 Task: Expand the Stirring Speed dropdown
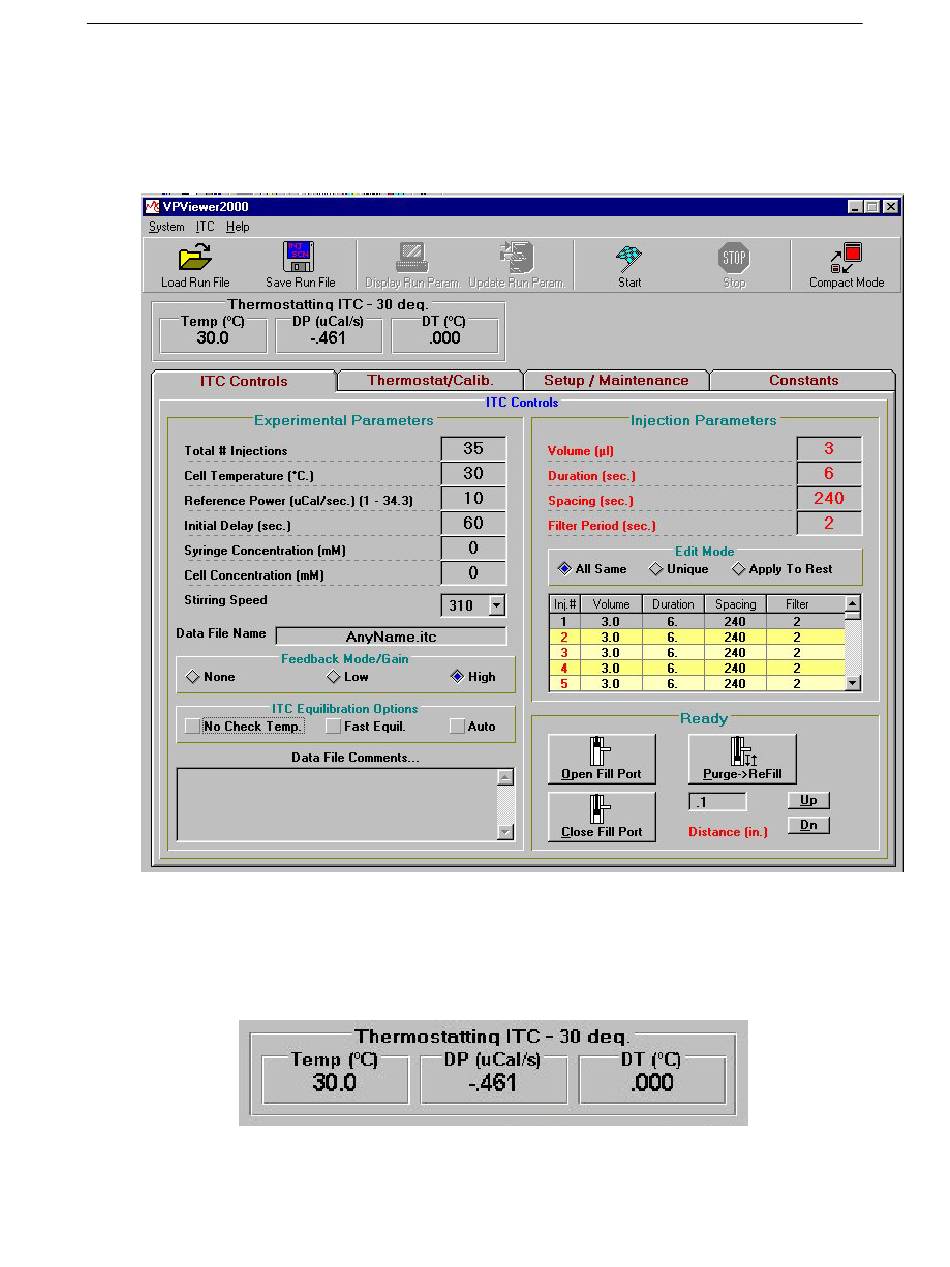pyautogui.click(x=496, y=605)
